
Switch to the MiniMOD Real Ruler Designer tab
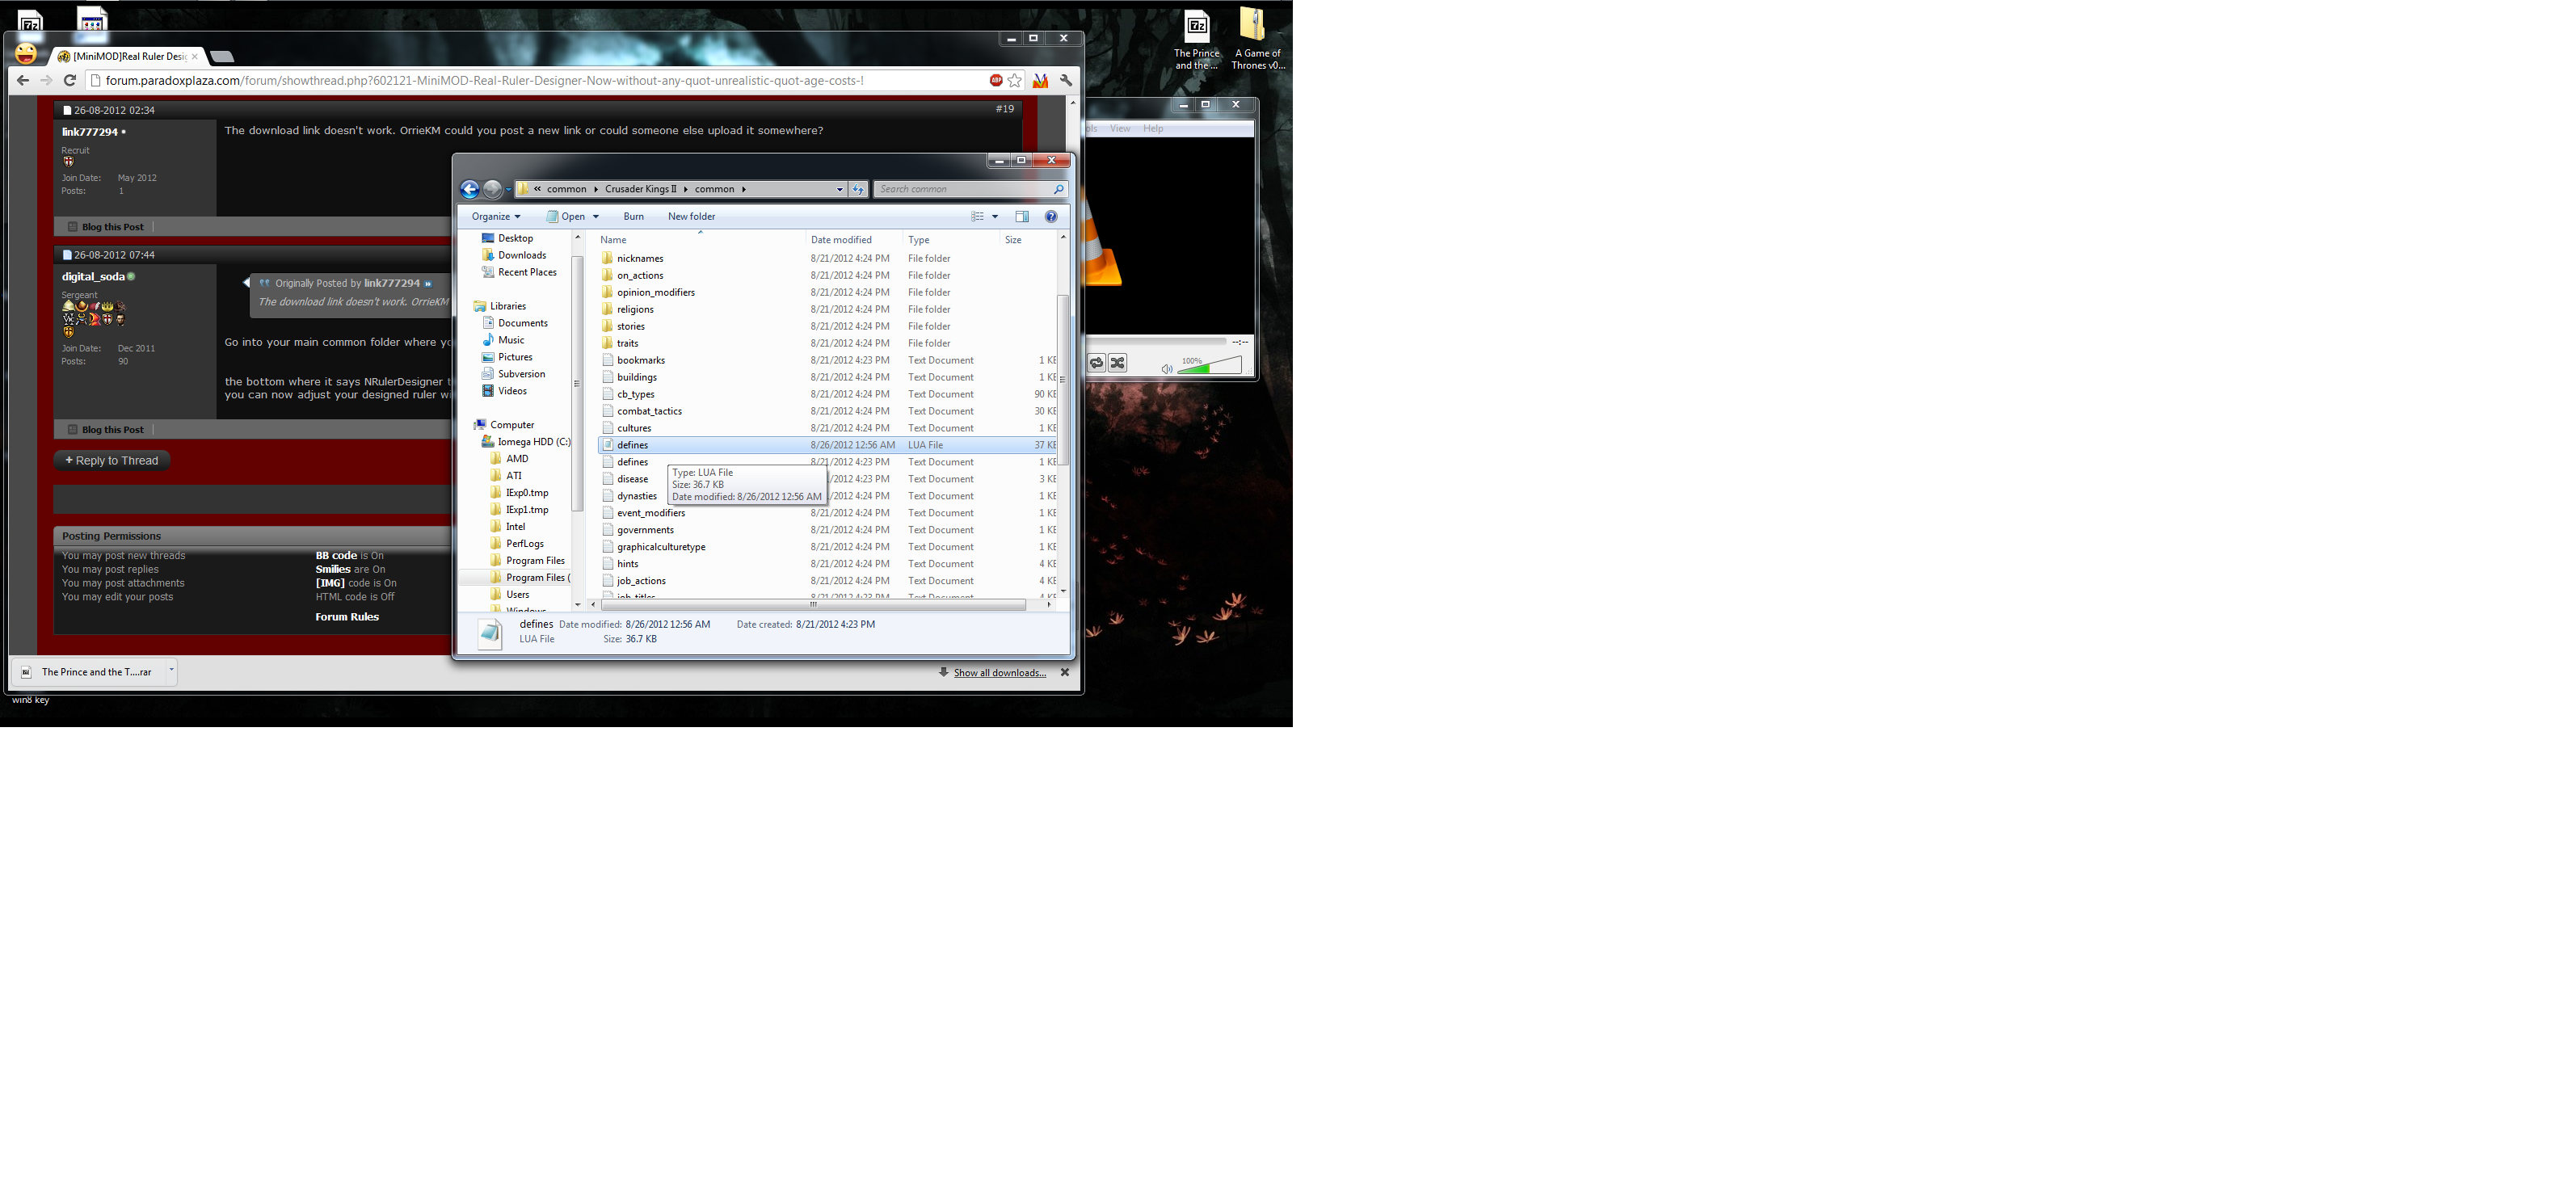(x=128, y=57)
